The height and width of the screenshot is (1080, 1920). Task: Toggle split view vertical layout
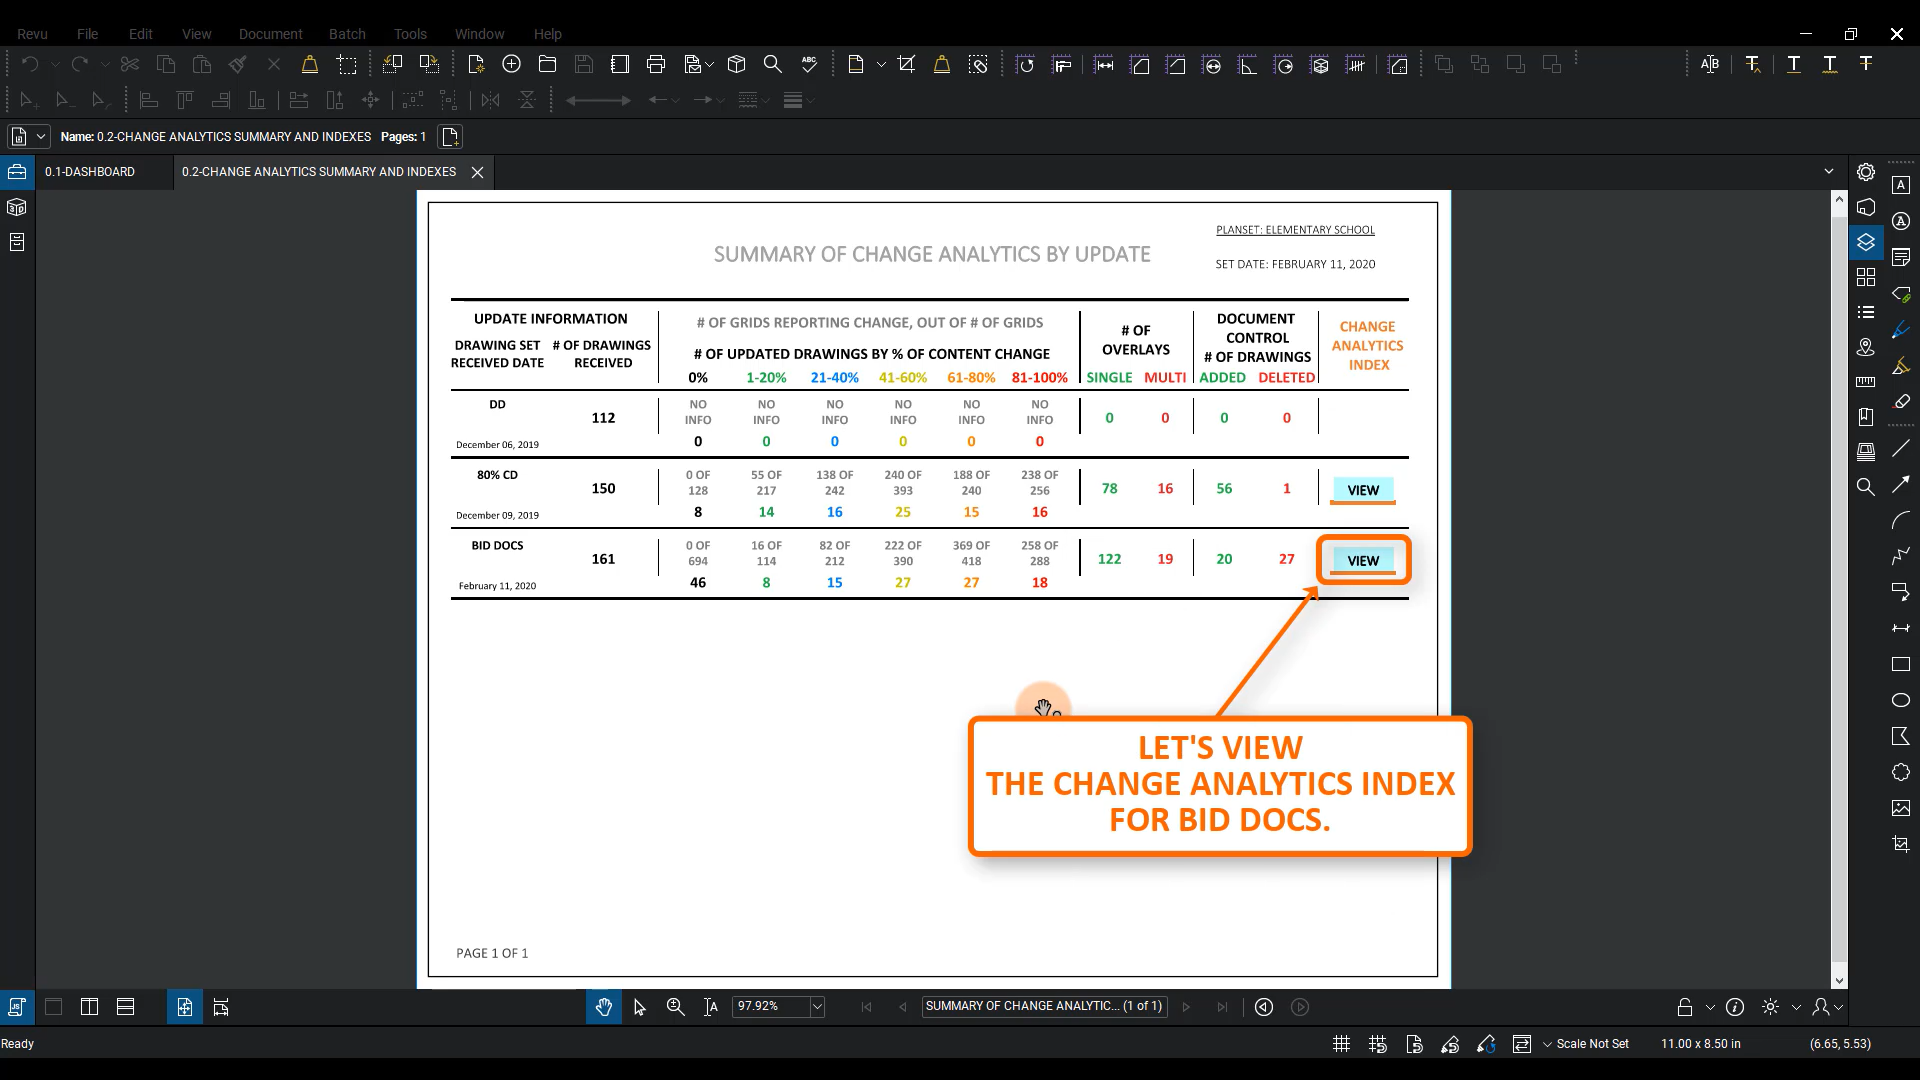(89, 1007)
